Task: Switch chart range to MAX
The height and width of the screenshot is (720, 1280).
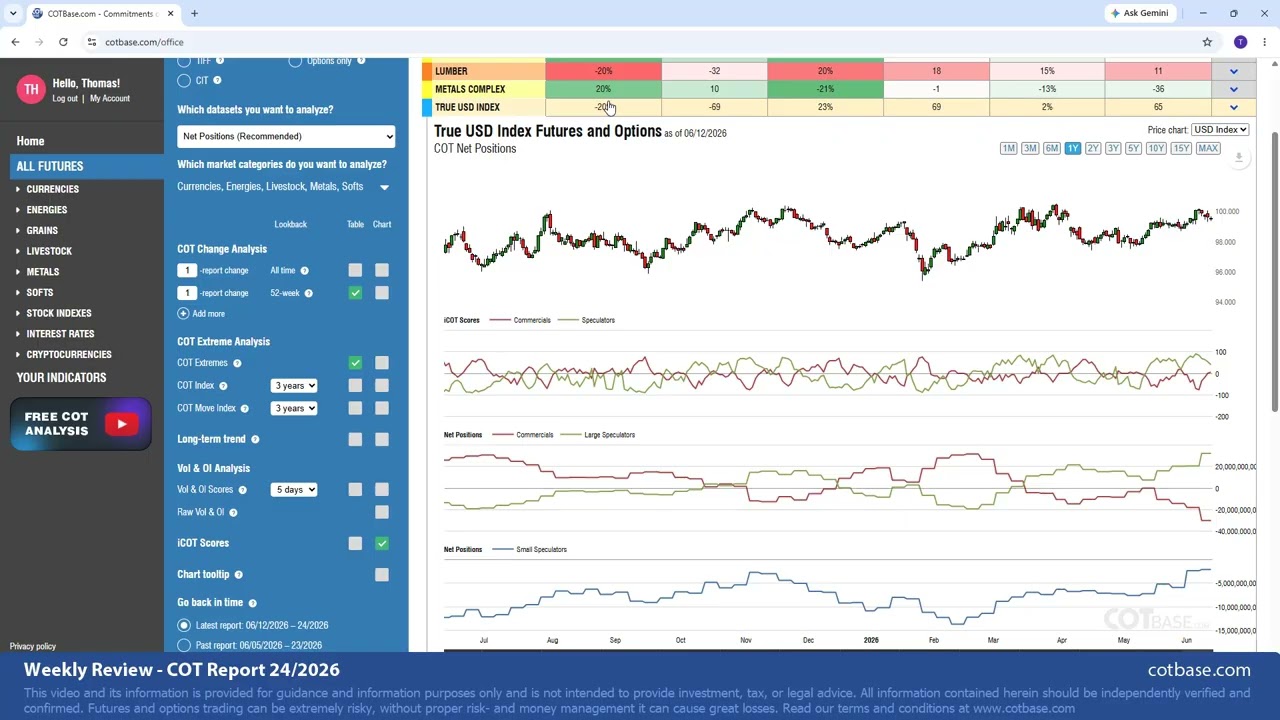Action: click(1208, 149)
